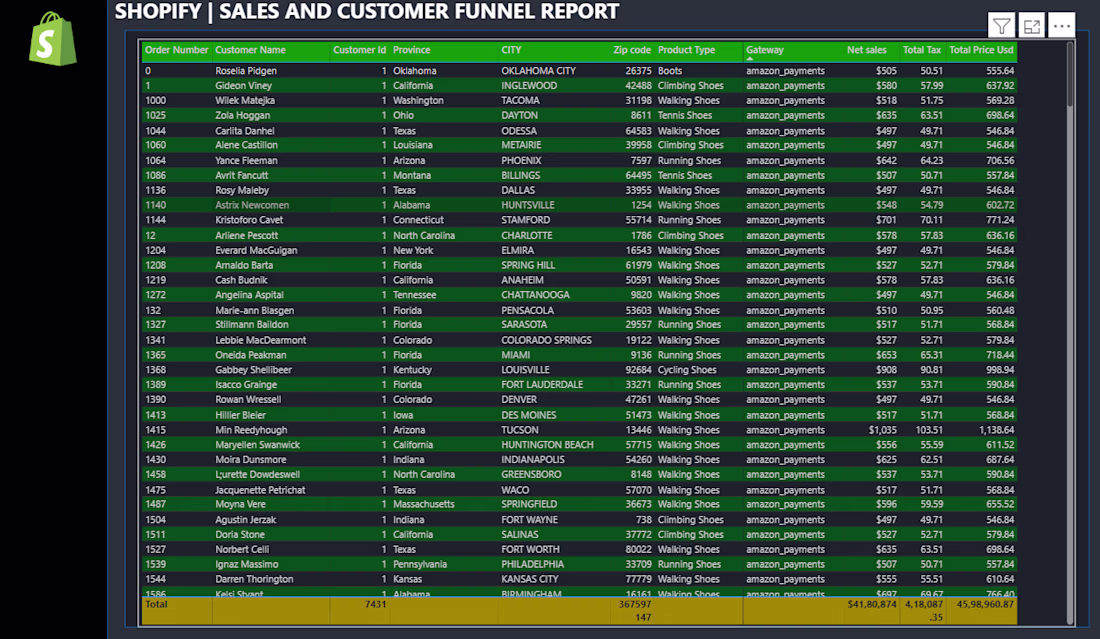This screenshot has height=639, width=1100.
Task: Sort by the Province column header
Action: (411, 50)
